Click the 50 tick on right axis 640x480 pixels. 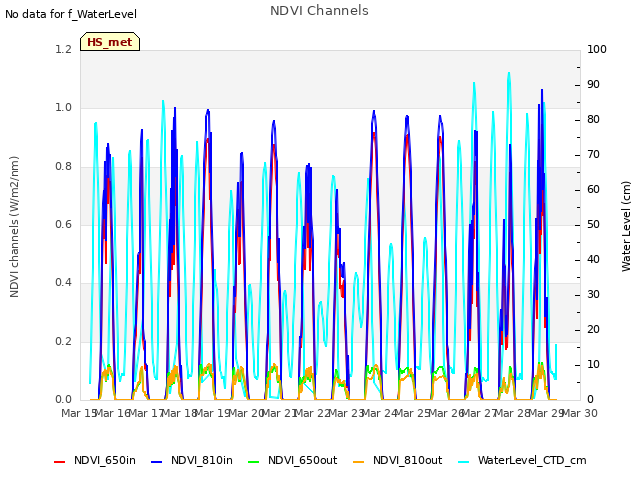593,224
